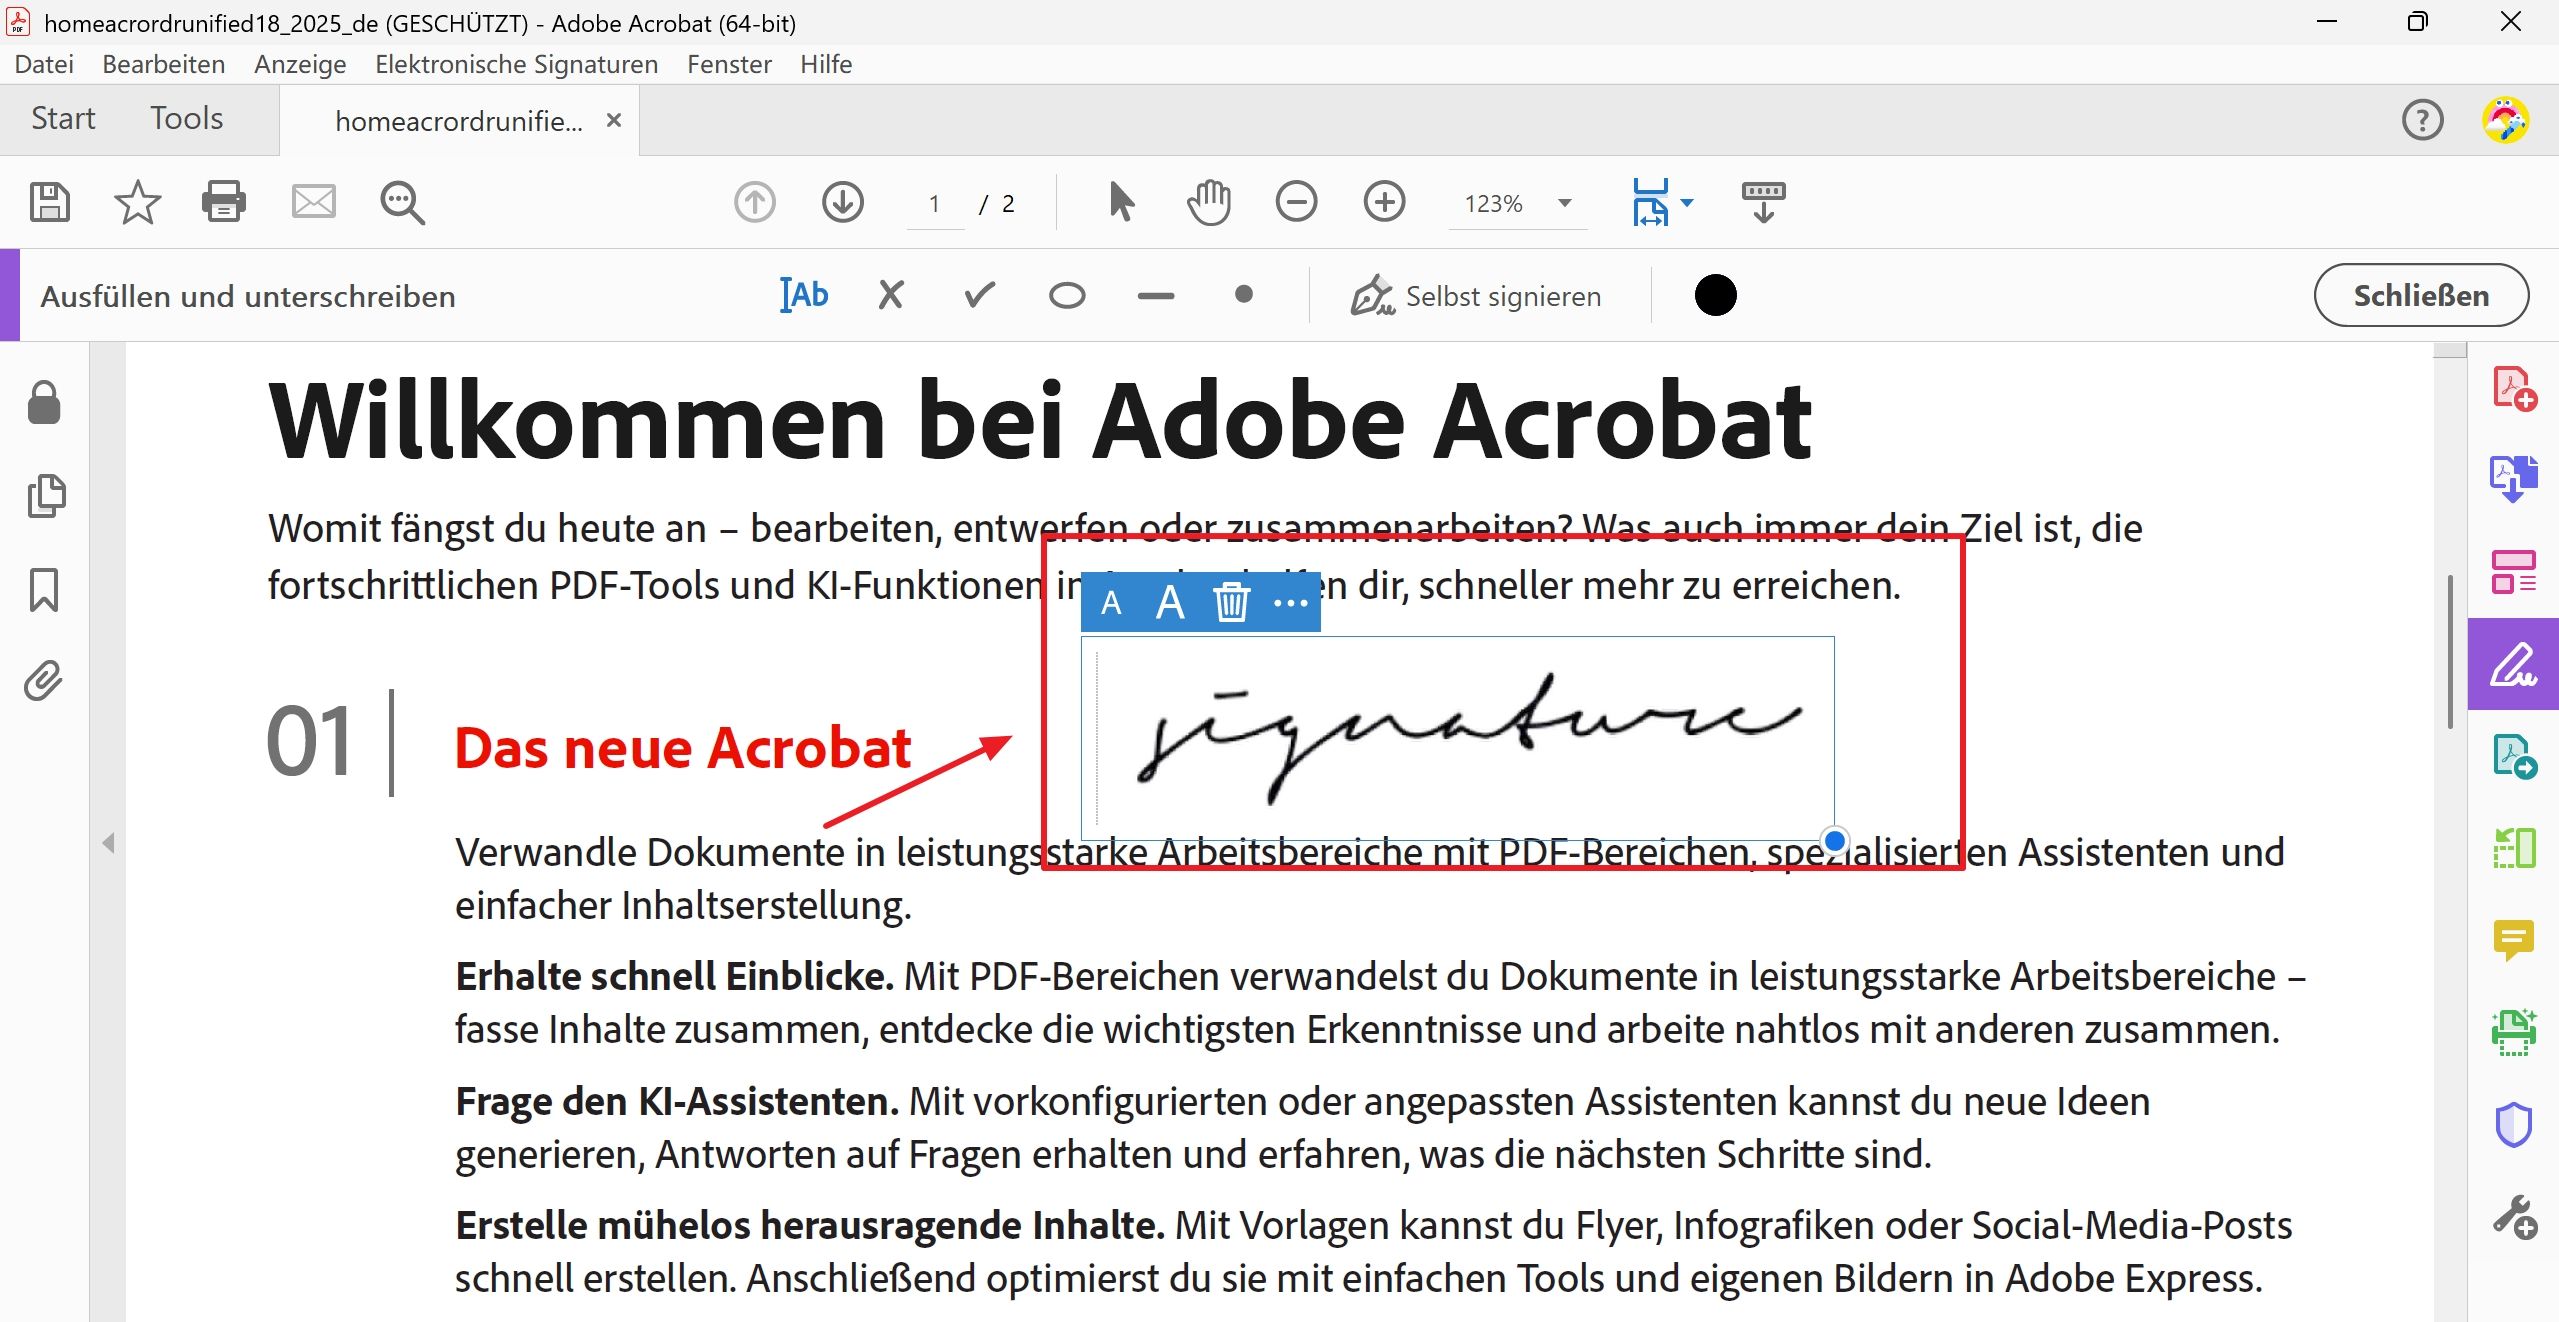Select the checkmark tool
This screenshot has height=1322, width=2559.
click(979, 295)
